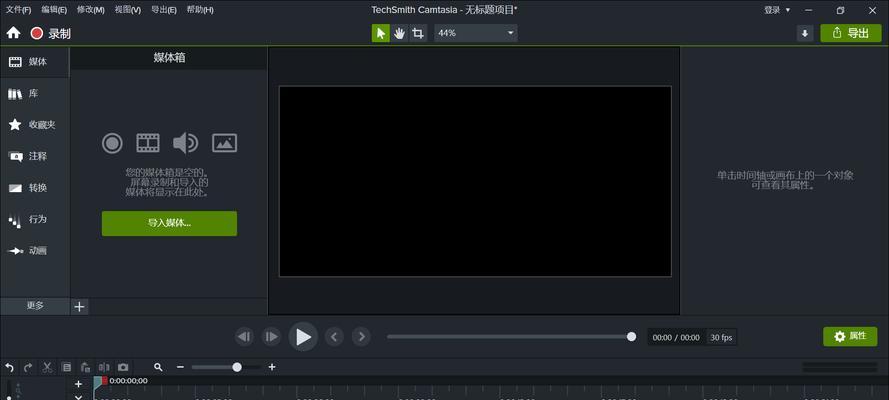The width and height of the screenshot is (889, 400).
Task: Expand the 更多 tools list
Action: click(35, 306)
